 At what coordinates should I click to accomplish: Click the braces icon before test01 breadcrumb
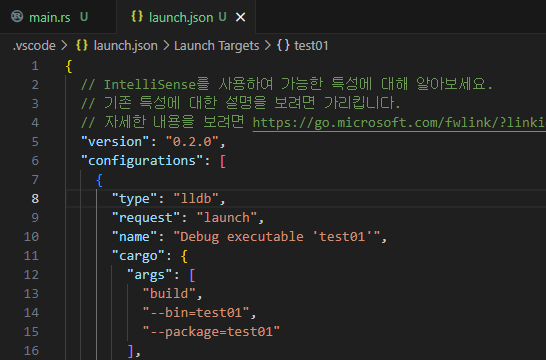pyautogui.click(x=283, y=45)
